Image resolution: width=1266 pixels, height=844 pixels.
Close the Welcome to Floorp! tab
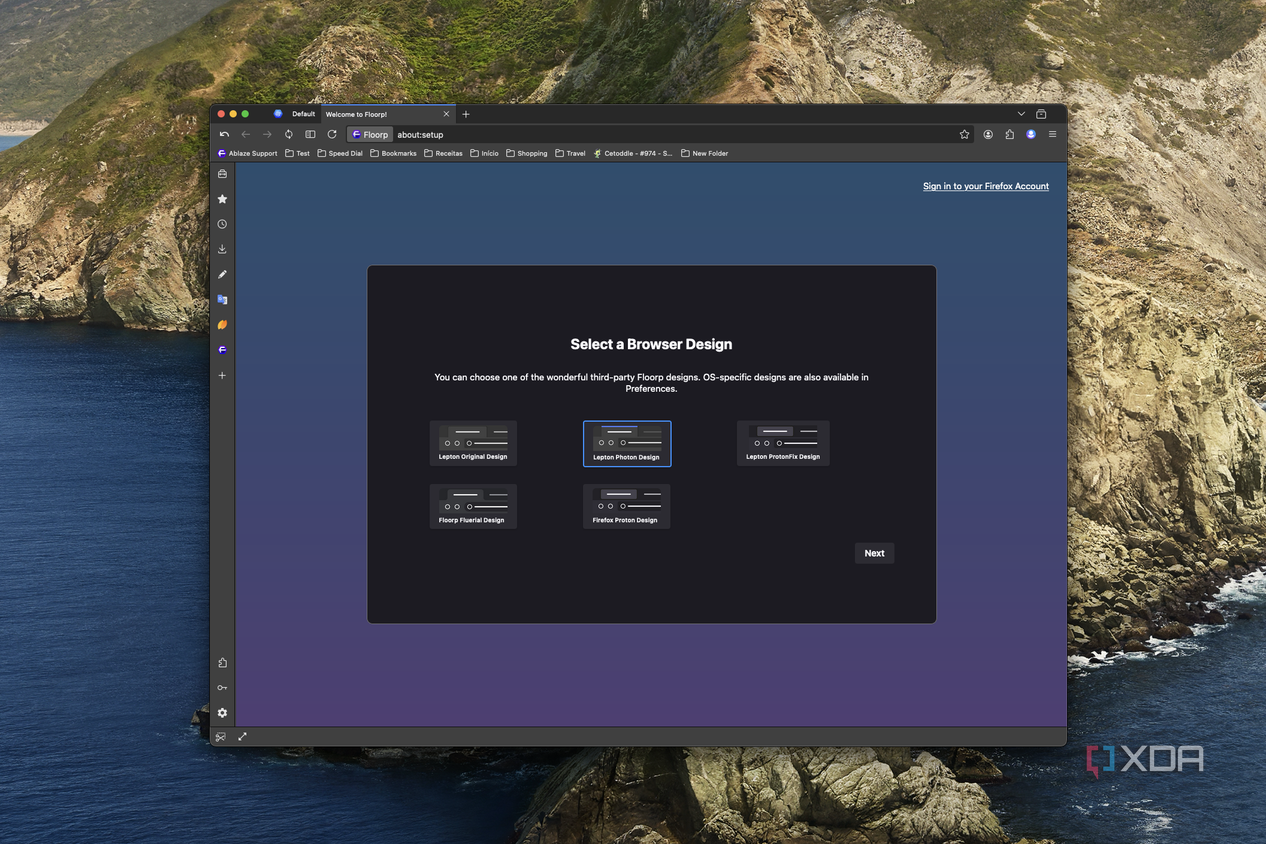click(446, 114)
